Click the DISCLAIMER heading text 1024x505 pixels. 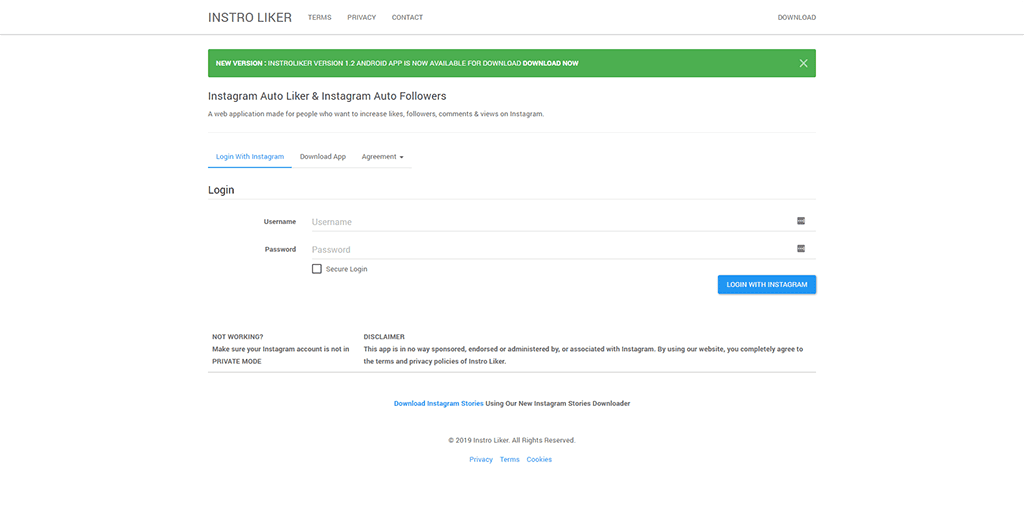pos(384,337)
